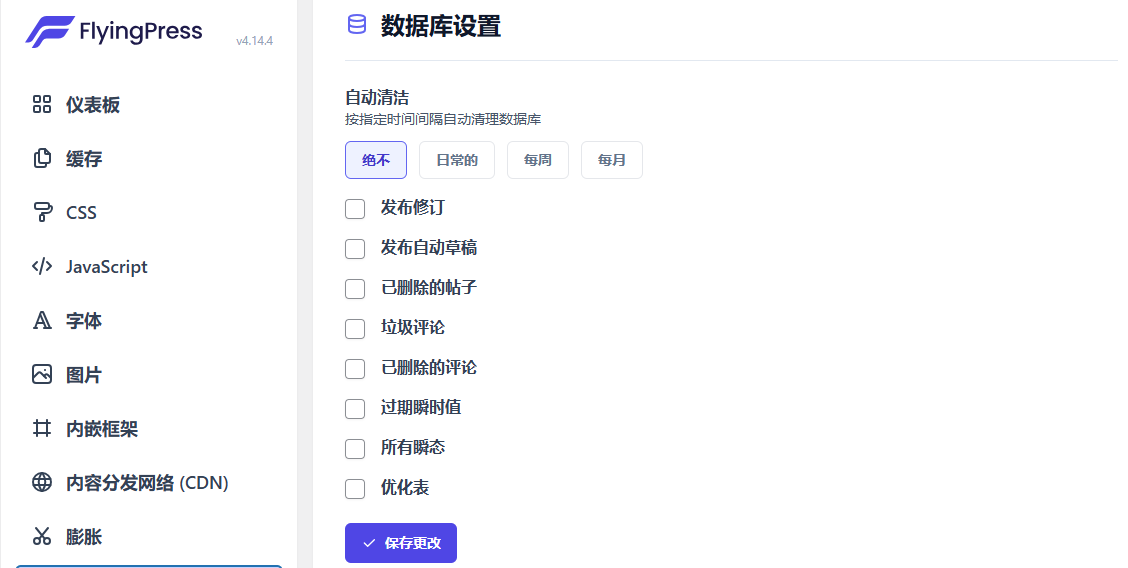The width and height of the screenshot is (1128, 568).
Task: Open the 膨胀 scissors icon
Action: 42,537
